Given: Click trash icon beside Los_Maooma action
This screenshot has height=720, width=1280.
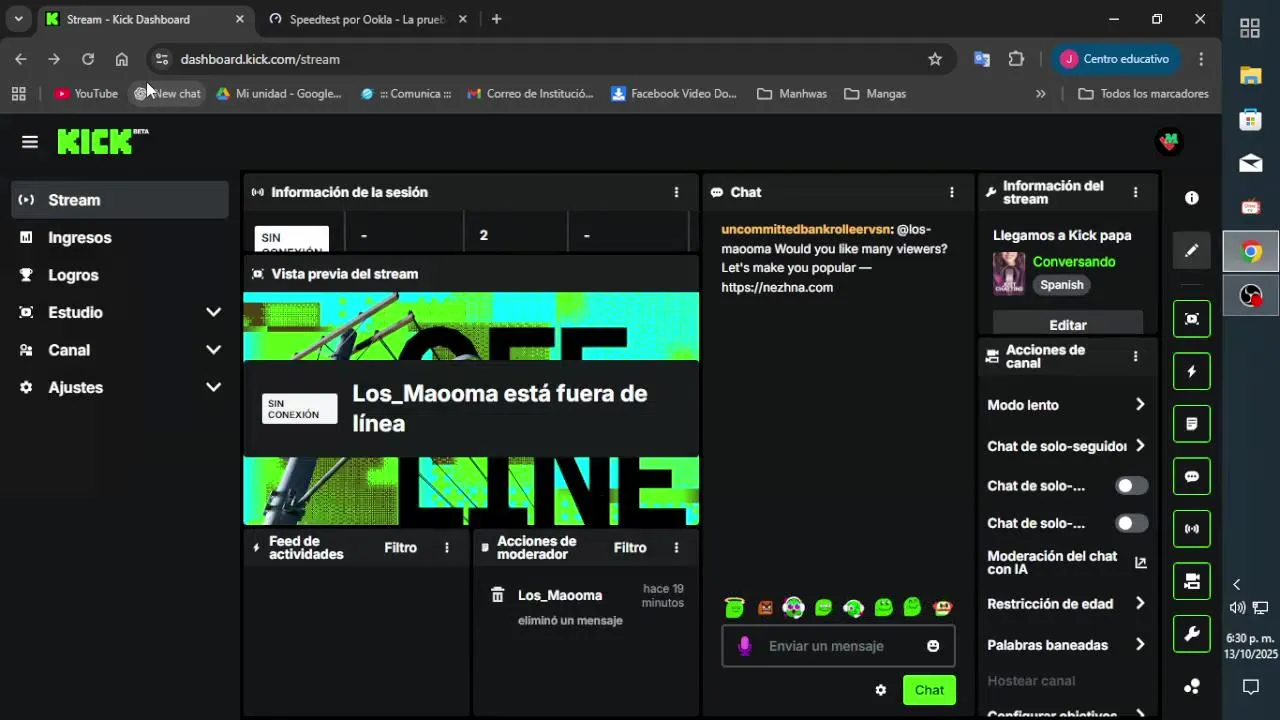Looking at the screenshot, I should click(x=497, y=595).
